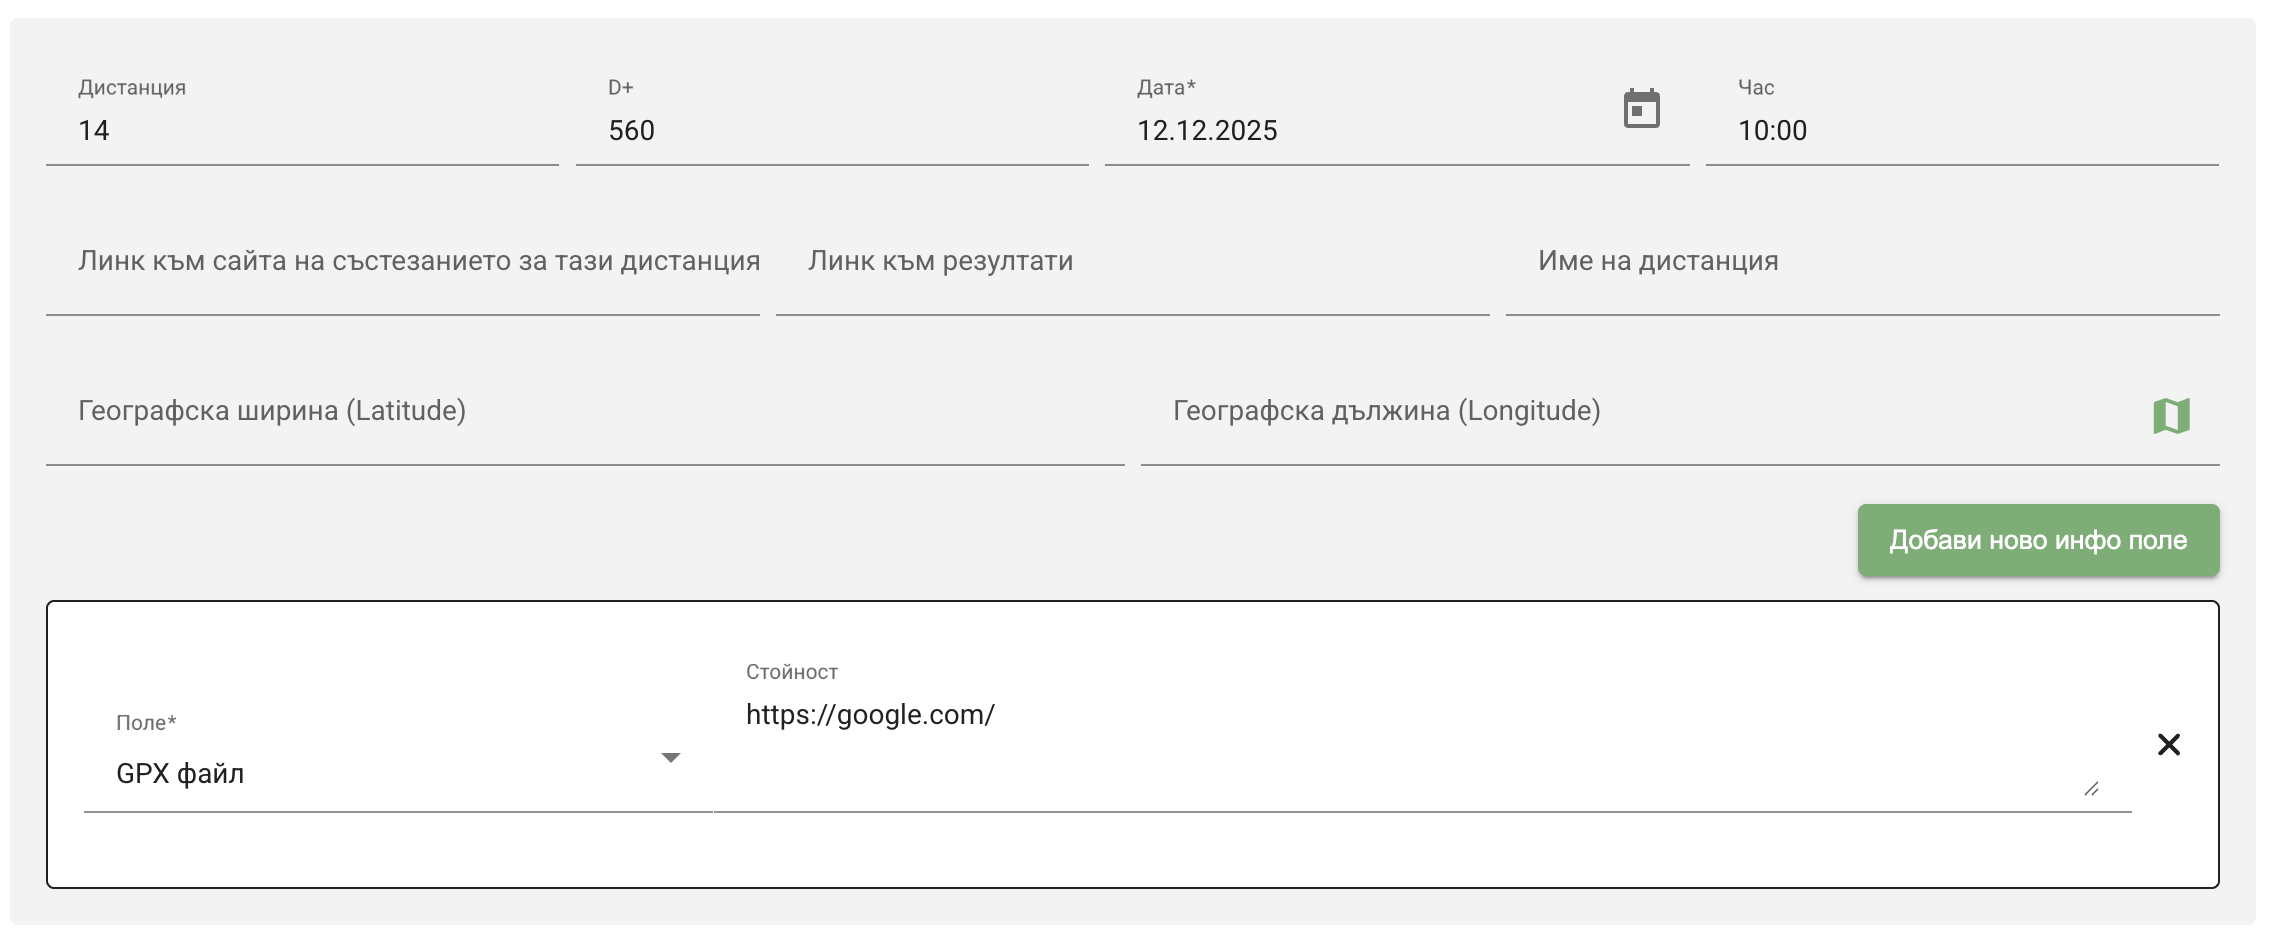The width and height of the screenshot is (2270, 944).
Task: Click the Добави ново инфо поле button
Action: [2037, 541]
